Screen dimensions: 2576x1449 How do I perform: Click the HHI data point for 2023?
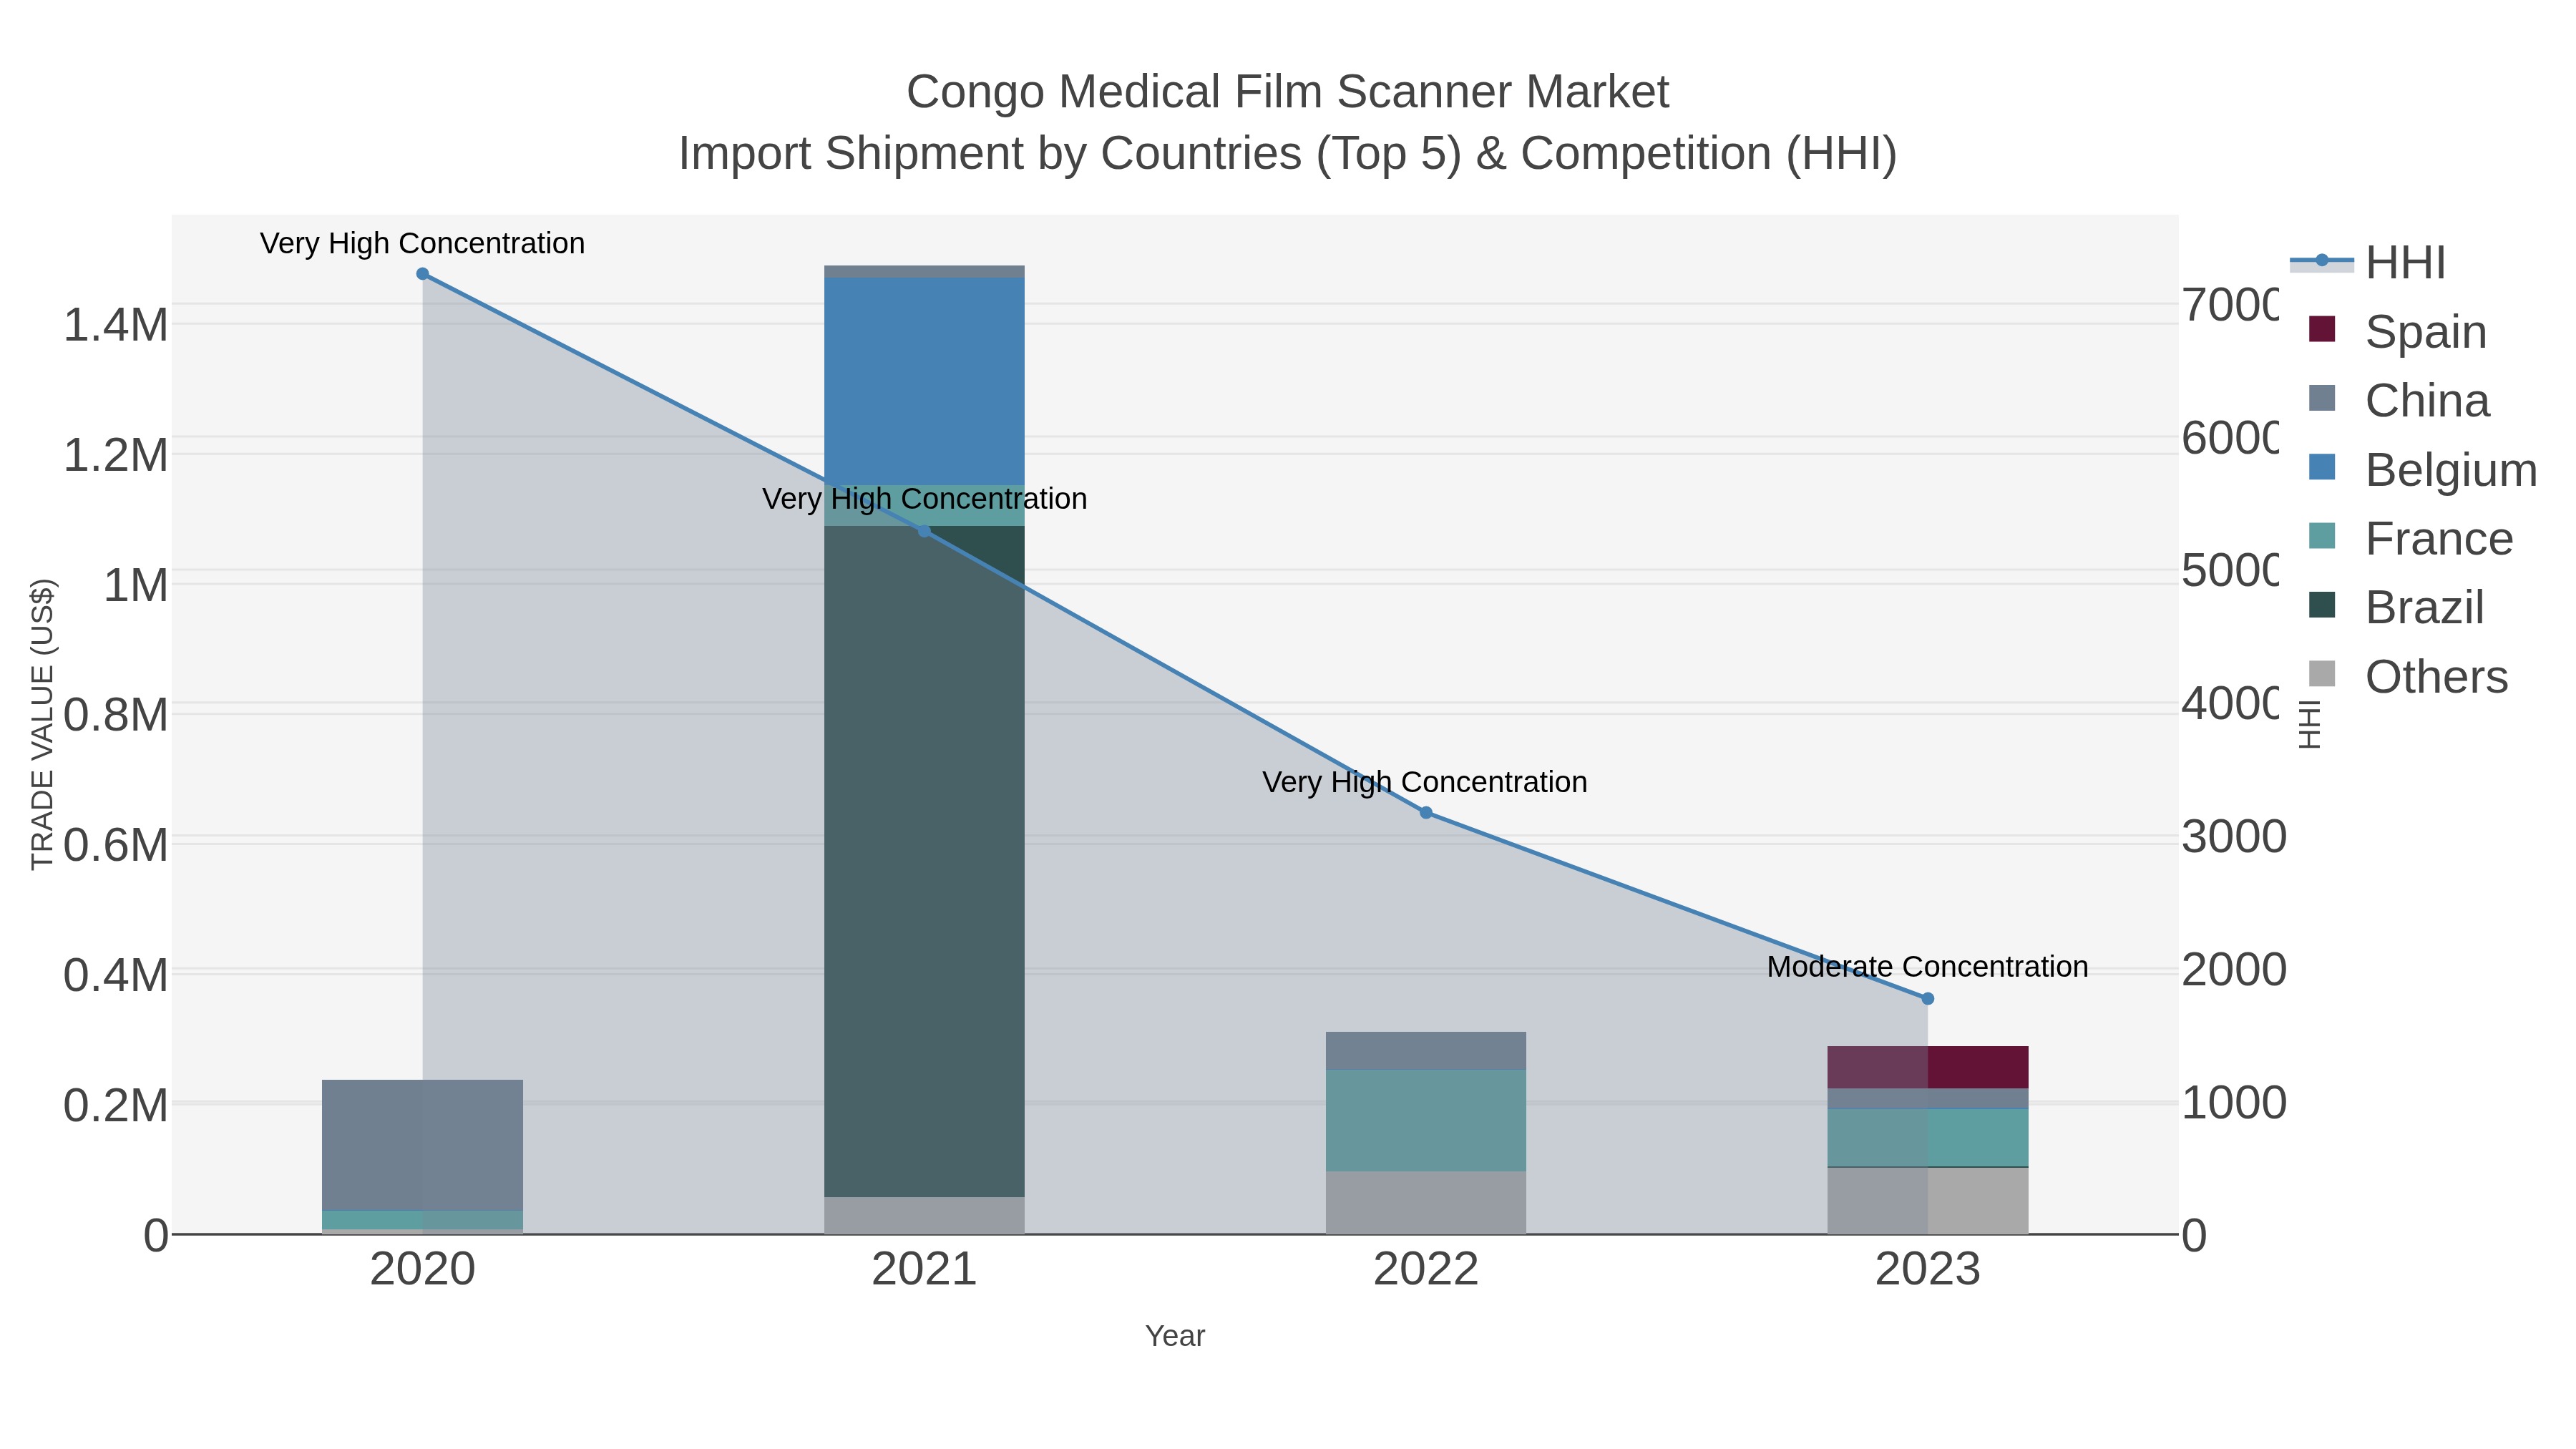[1928, 999]
